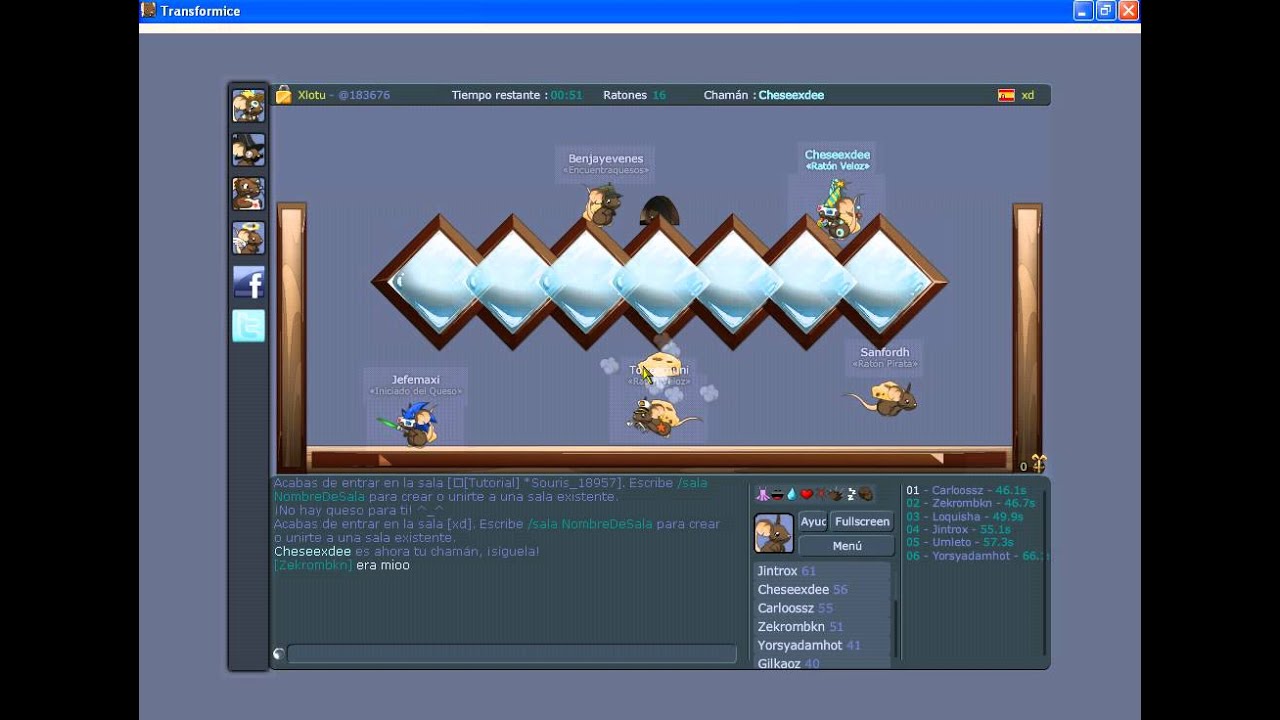Click the Benjayevenes player name tag
This screenshot has width=1280, height=720.
tap(606, 158)
